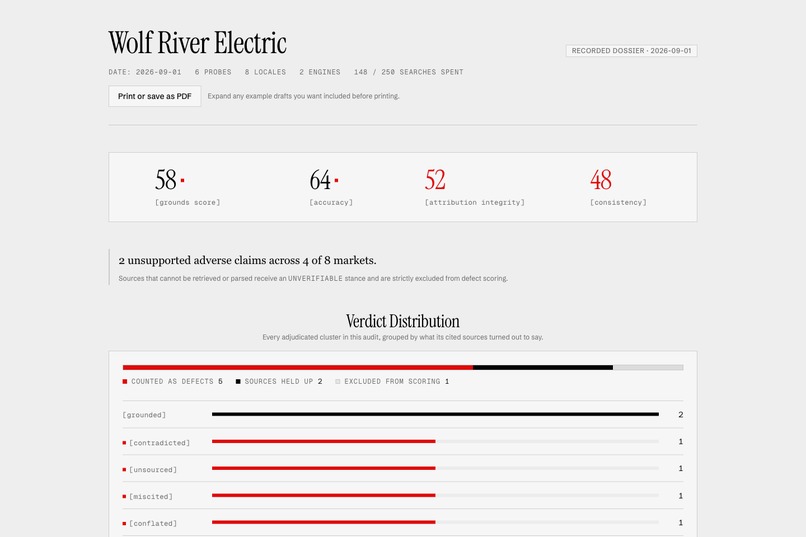The image size is (806, 537).
Task: Click the grey Excluded From Scoring legend swatch
Action: (x=338, y=381)
